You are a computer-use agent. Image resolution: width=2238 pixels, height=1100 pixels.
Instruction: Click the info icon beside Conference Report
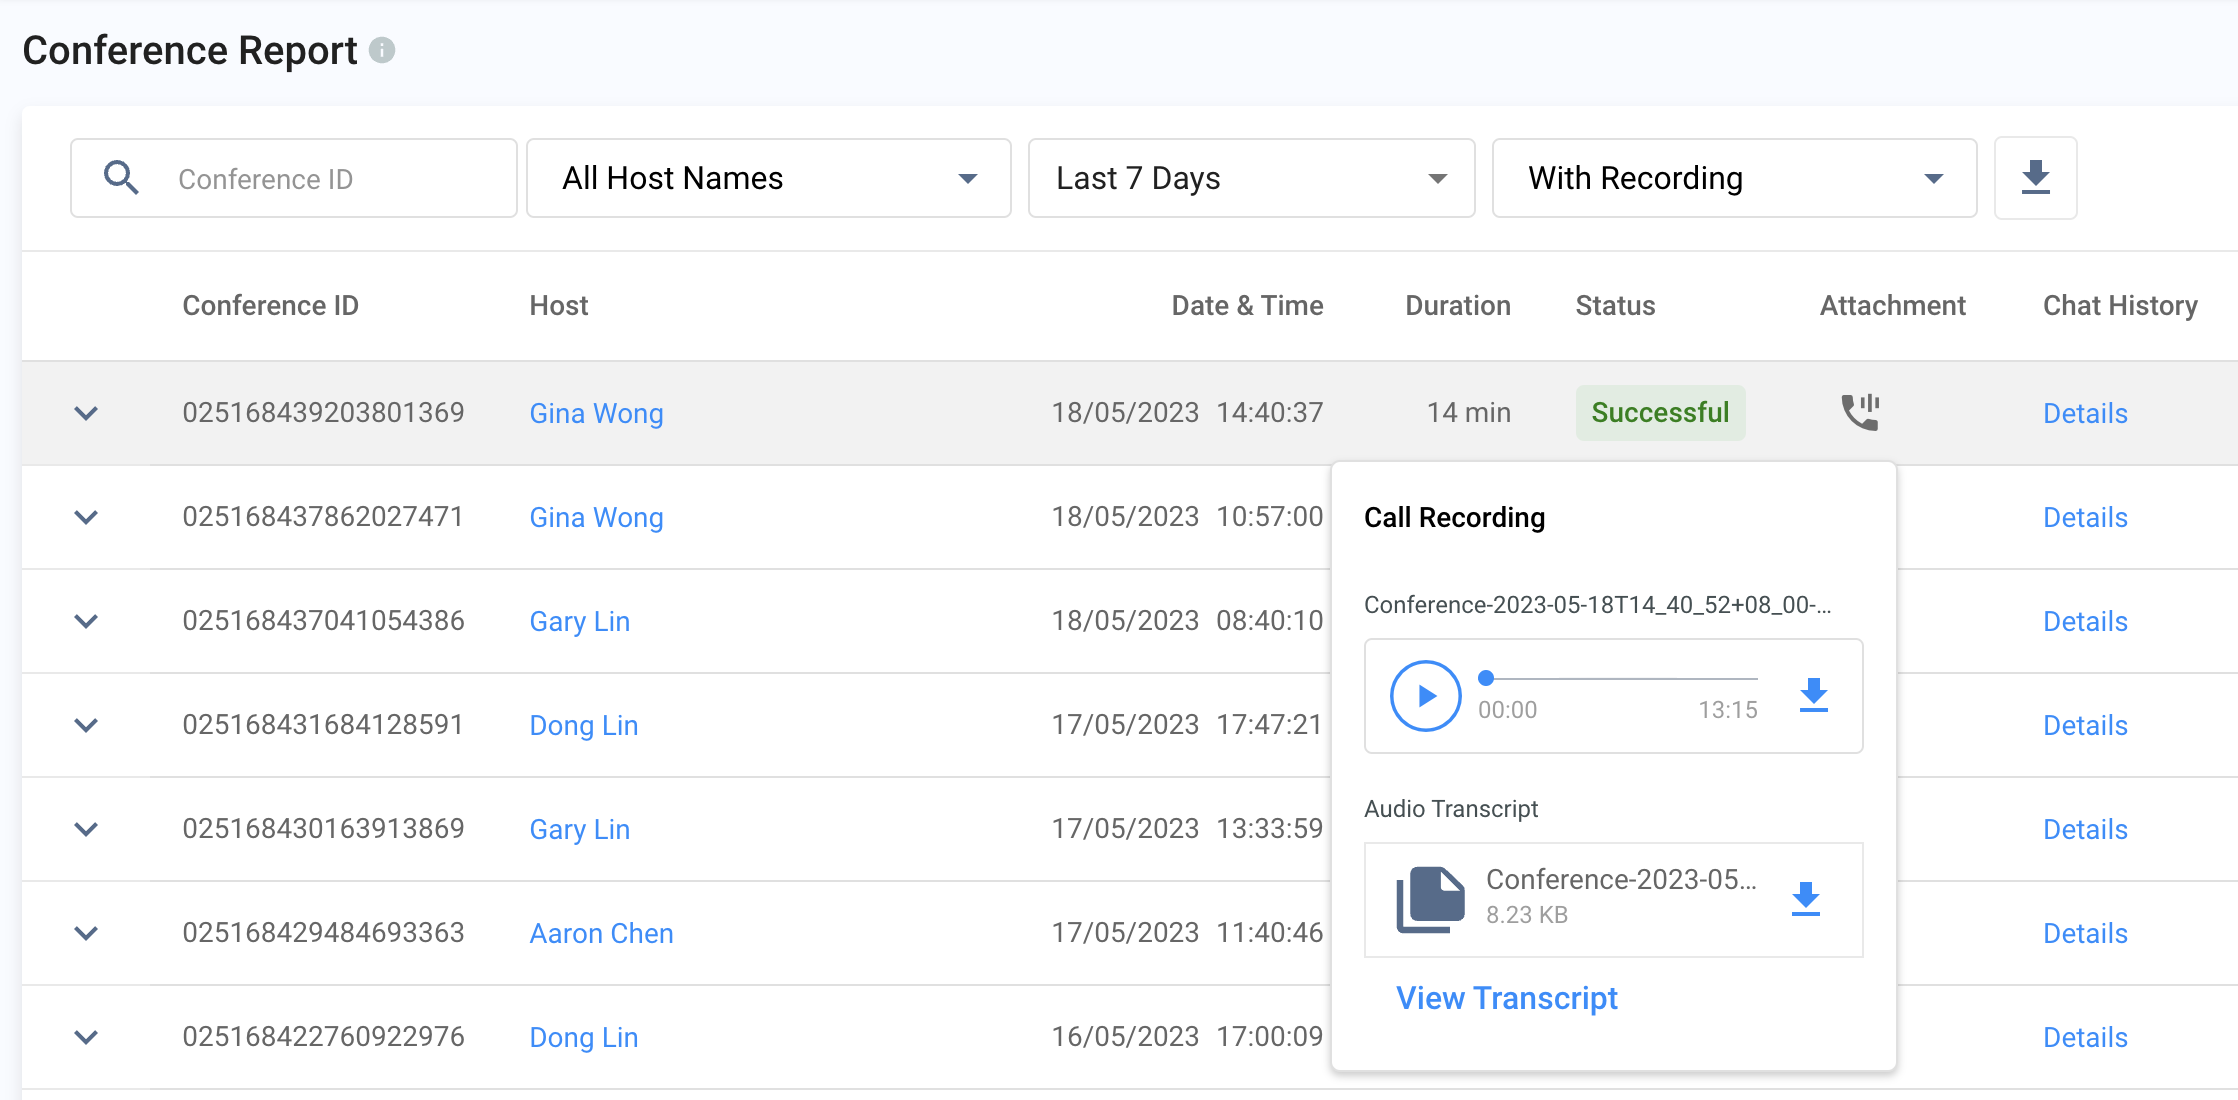tap(382, 50)
